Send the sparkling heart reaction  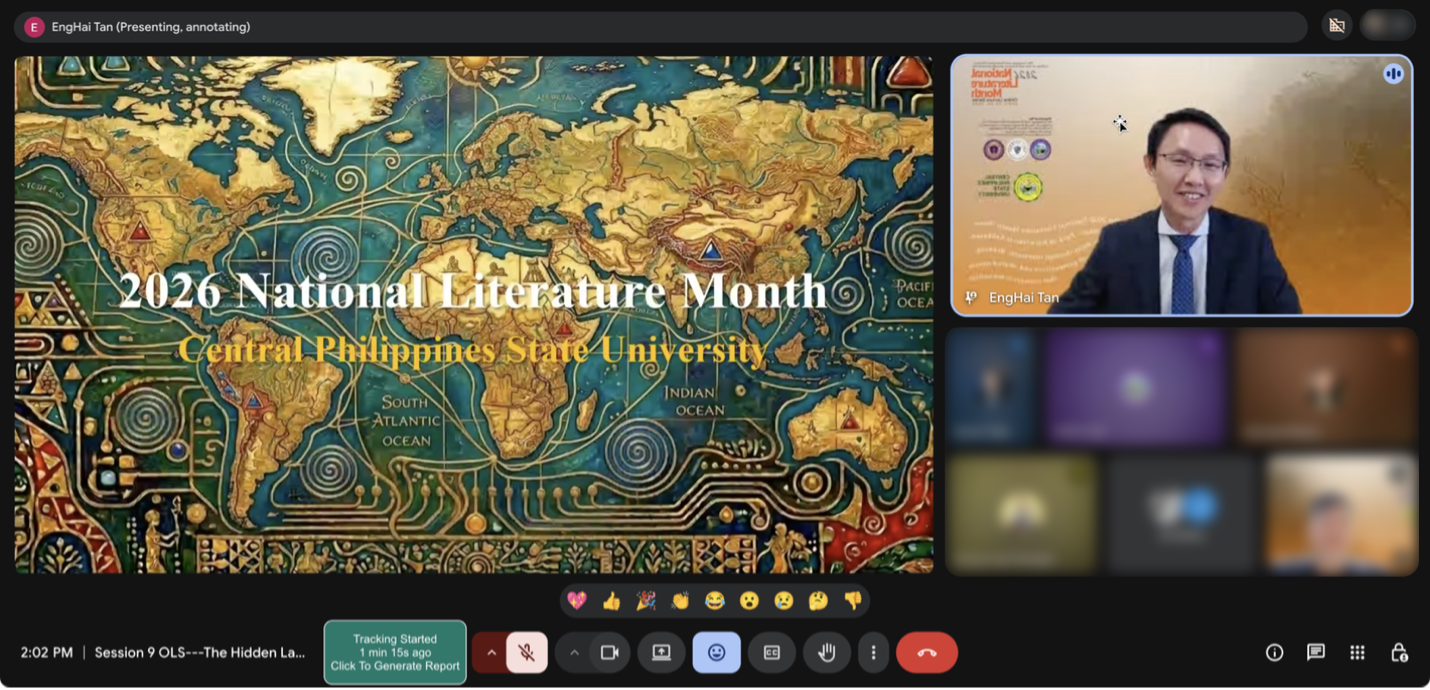[x=577, y=600]
